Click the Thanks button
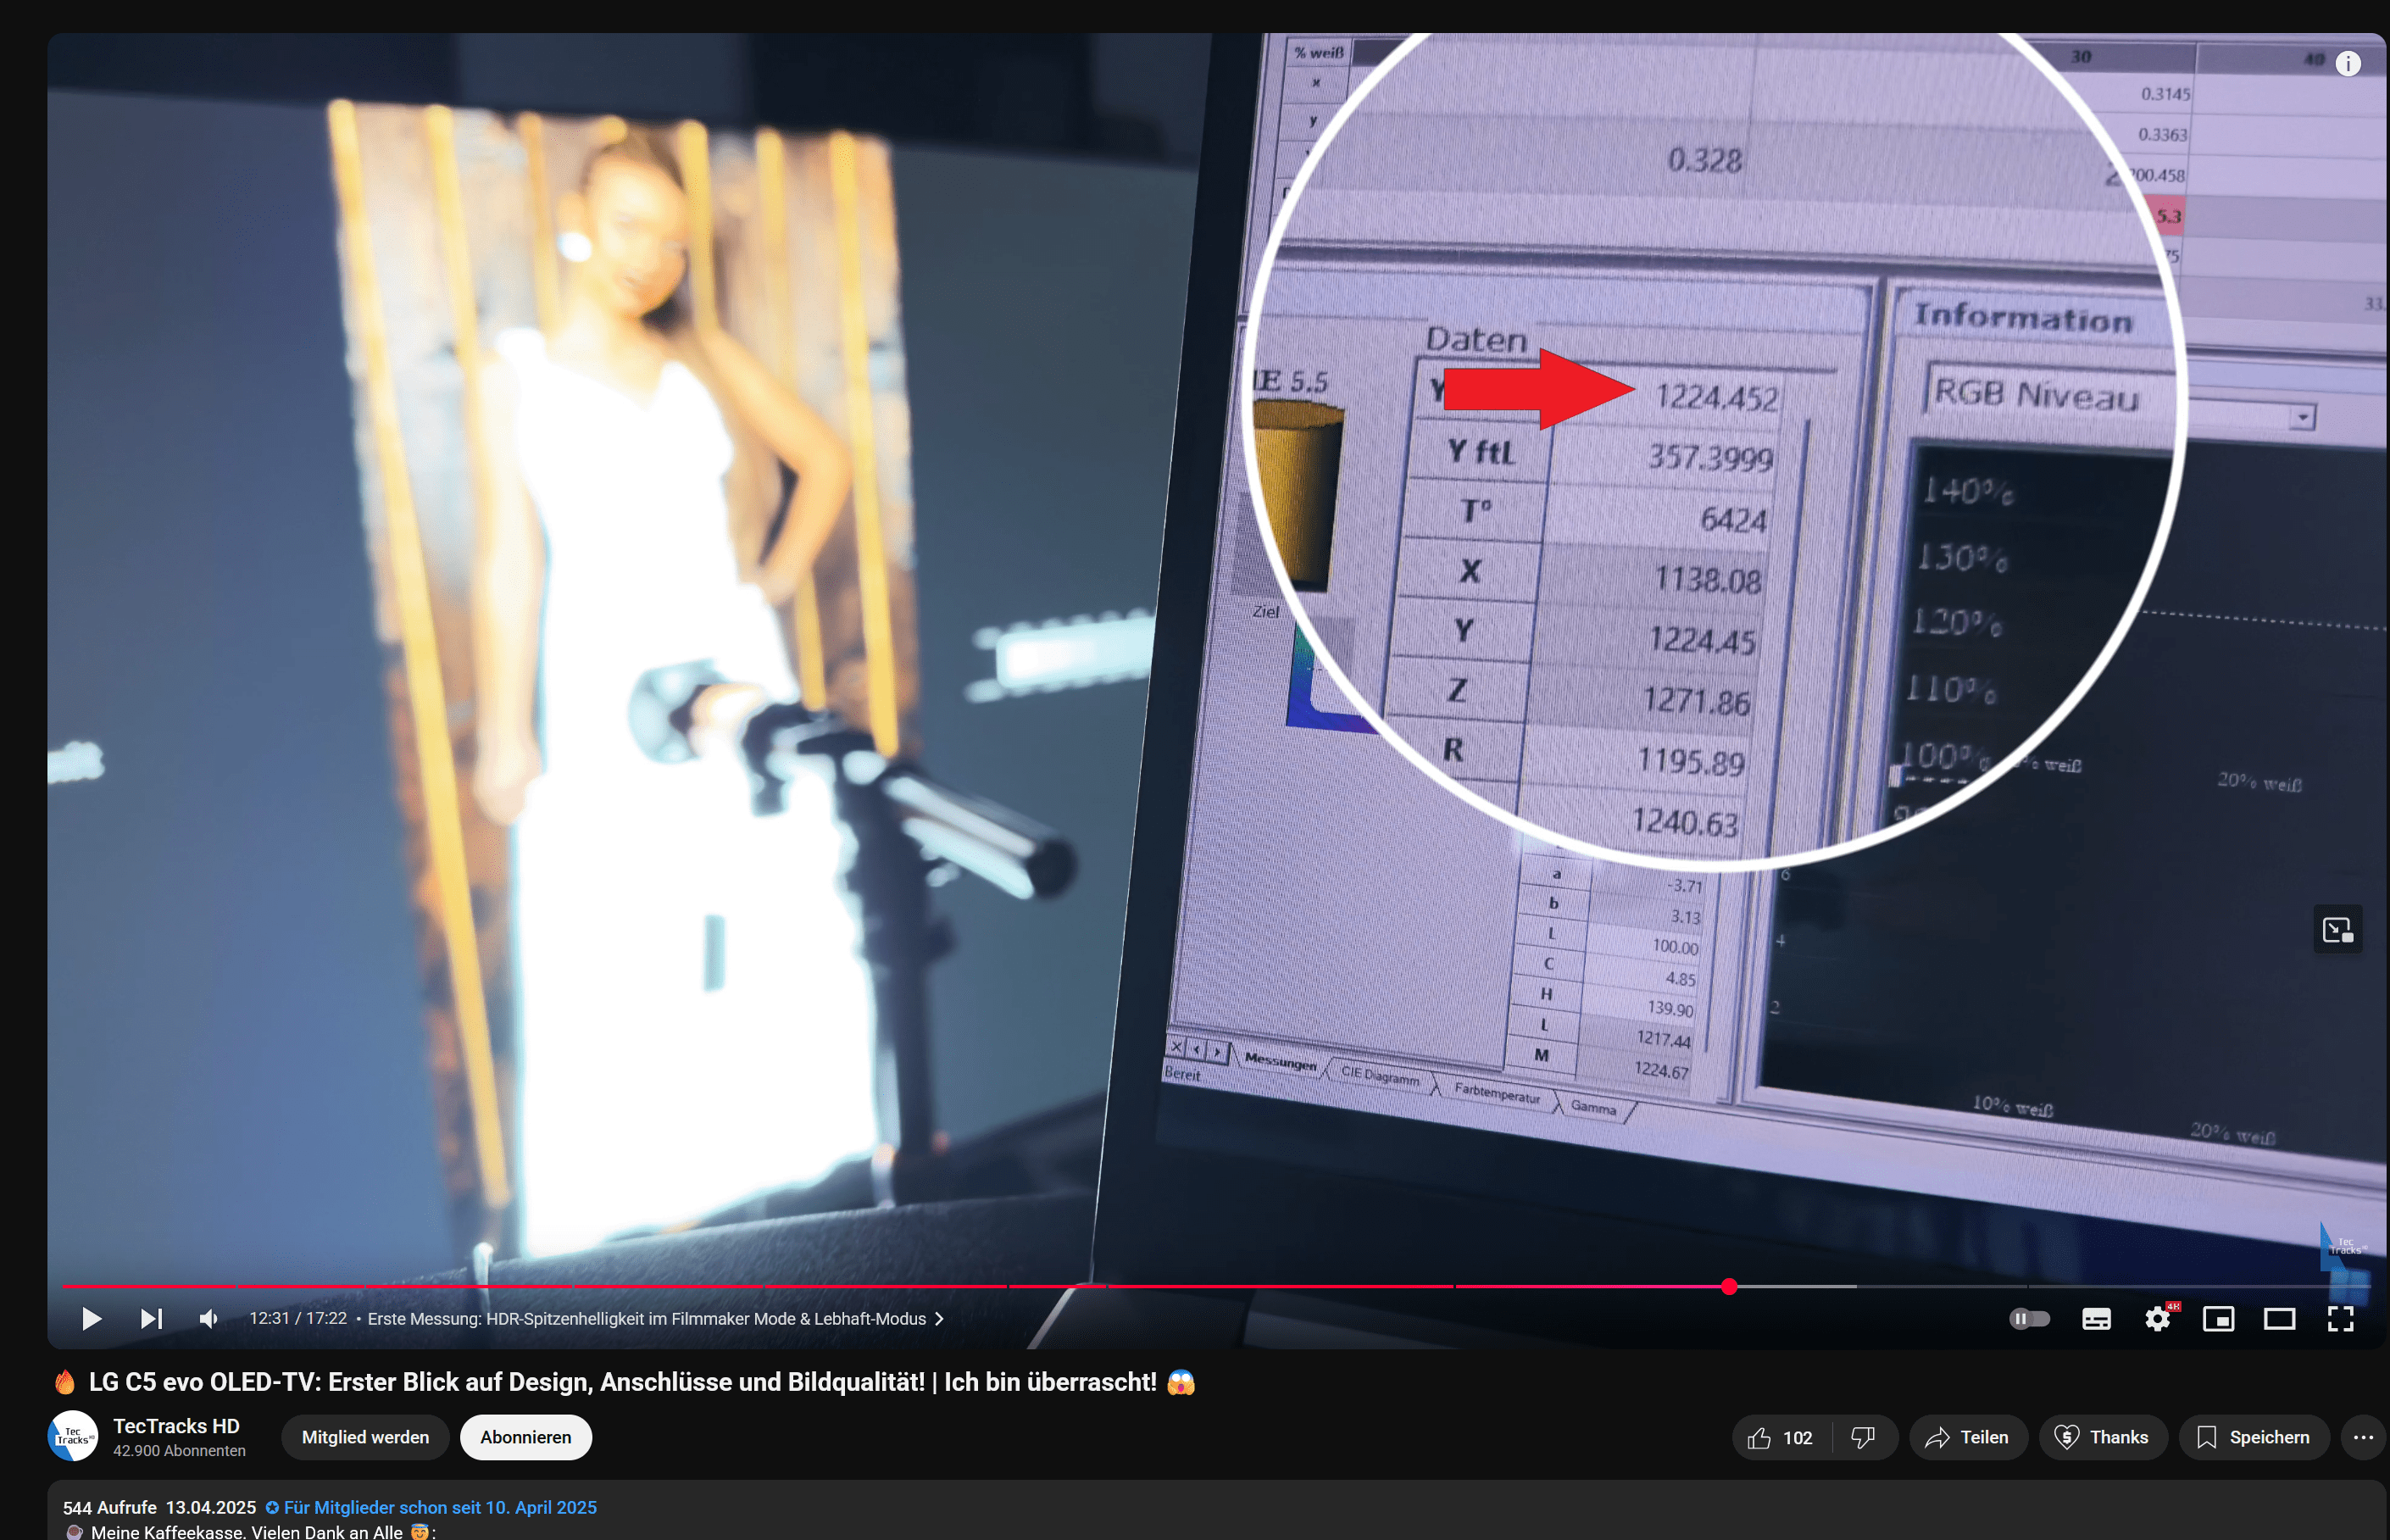Viewport: 2390px width, 1540px height. point(2102,1437)
